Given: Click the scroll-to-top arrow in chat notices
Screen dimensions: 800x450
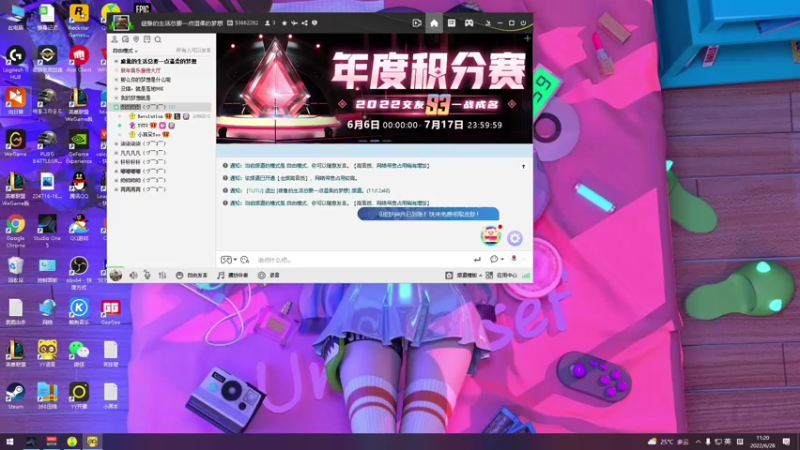Looking at the screenshot, I should [523, 166].
